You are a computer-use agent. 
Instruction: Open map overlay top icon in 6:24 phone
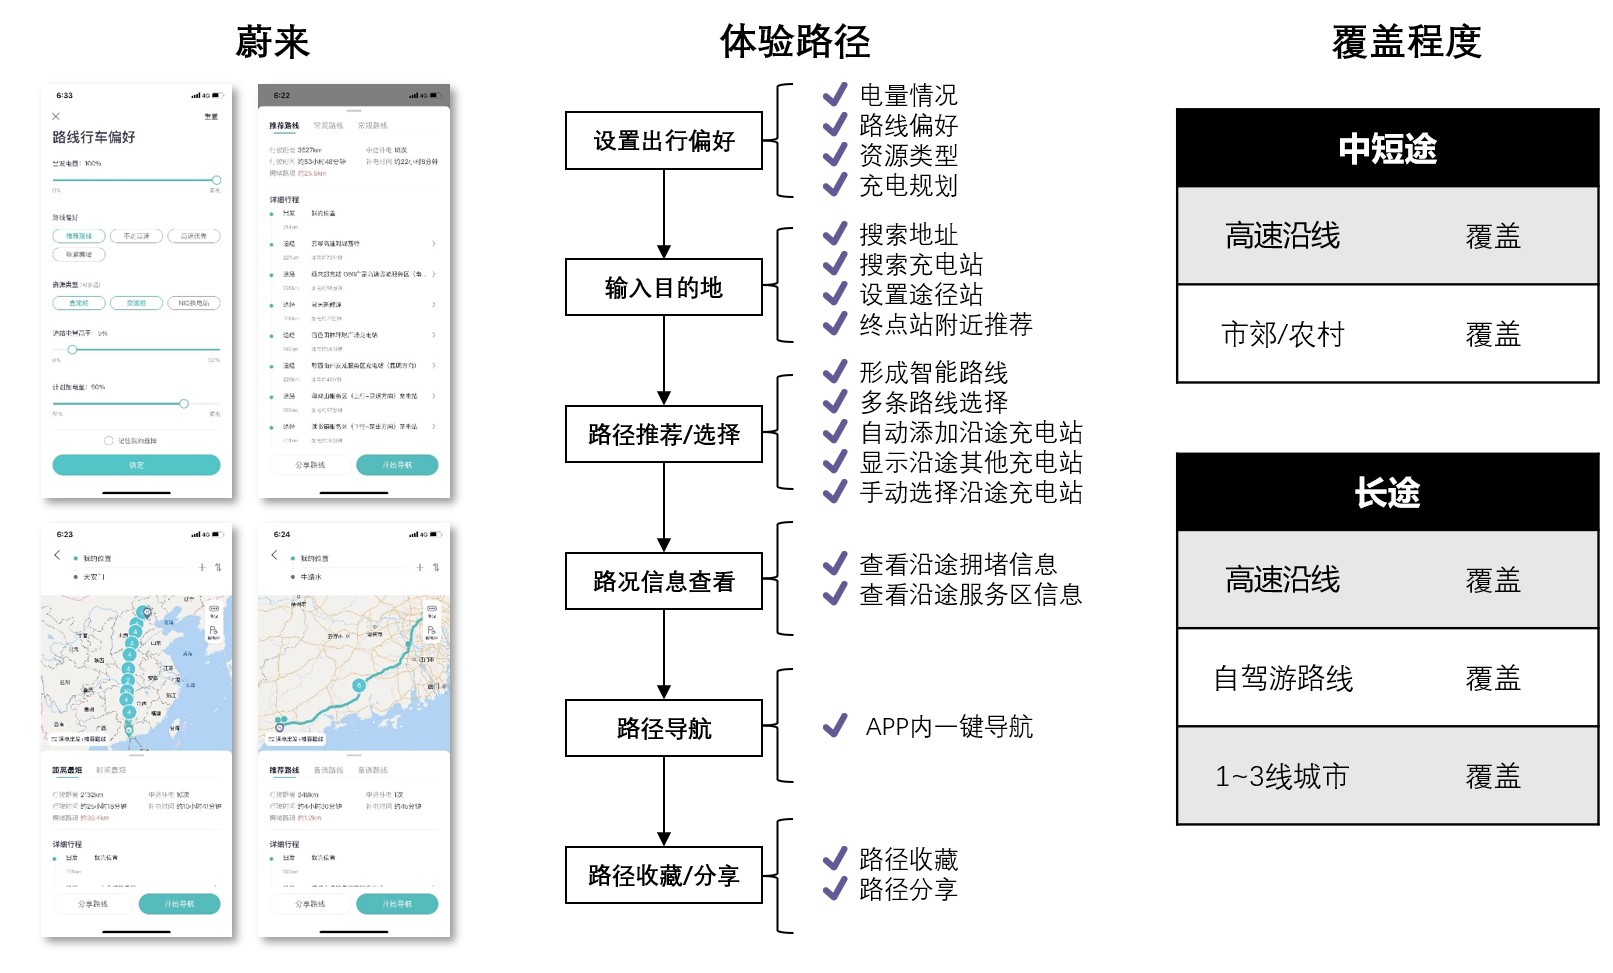pyautogui.click(x=431, y=610)
